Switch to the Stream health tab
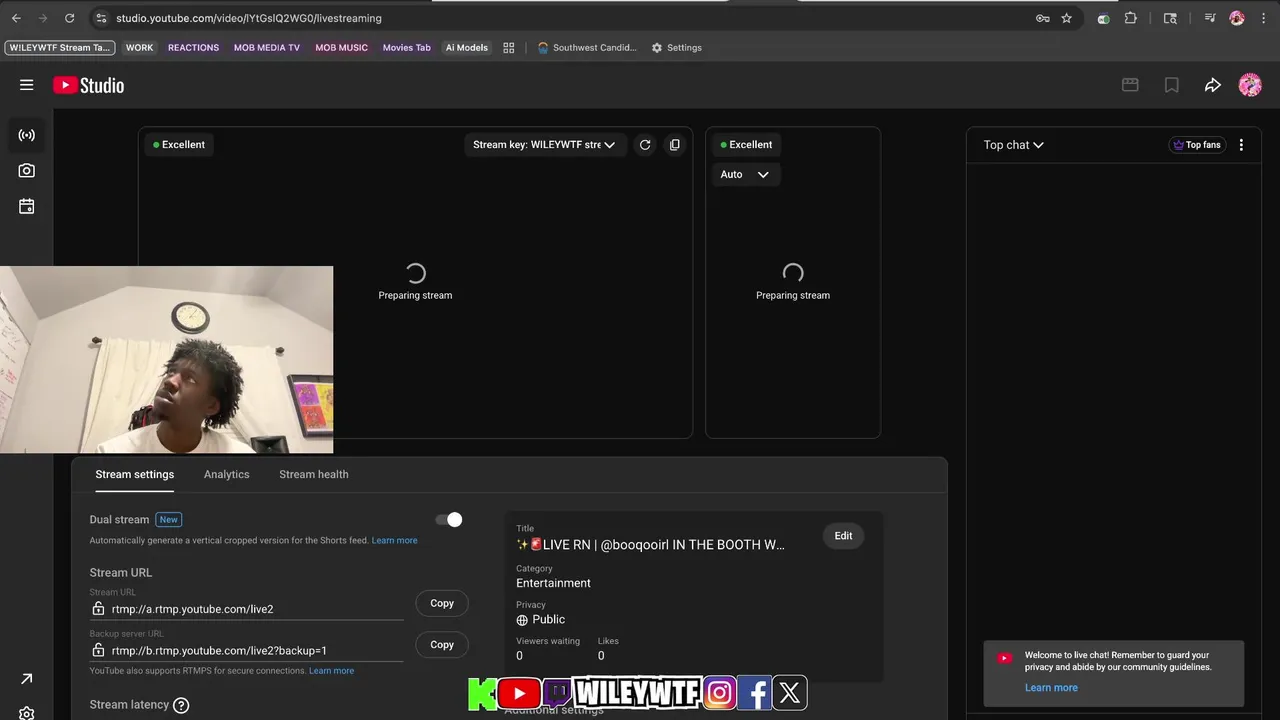 coord(314,474)
